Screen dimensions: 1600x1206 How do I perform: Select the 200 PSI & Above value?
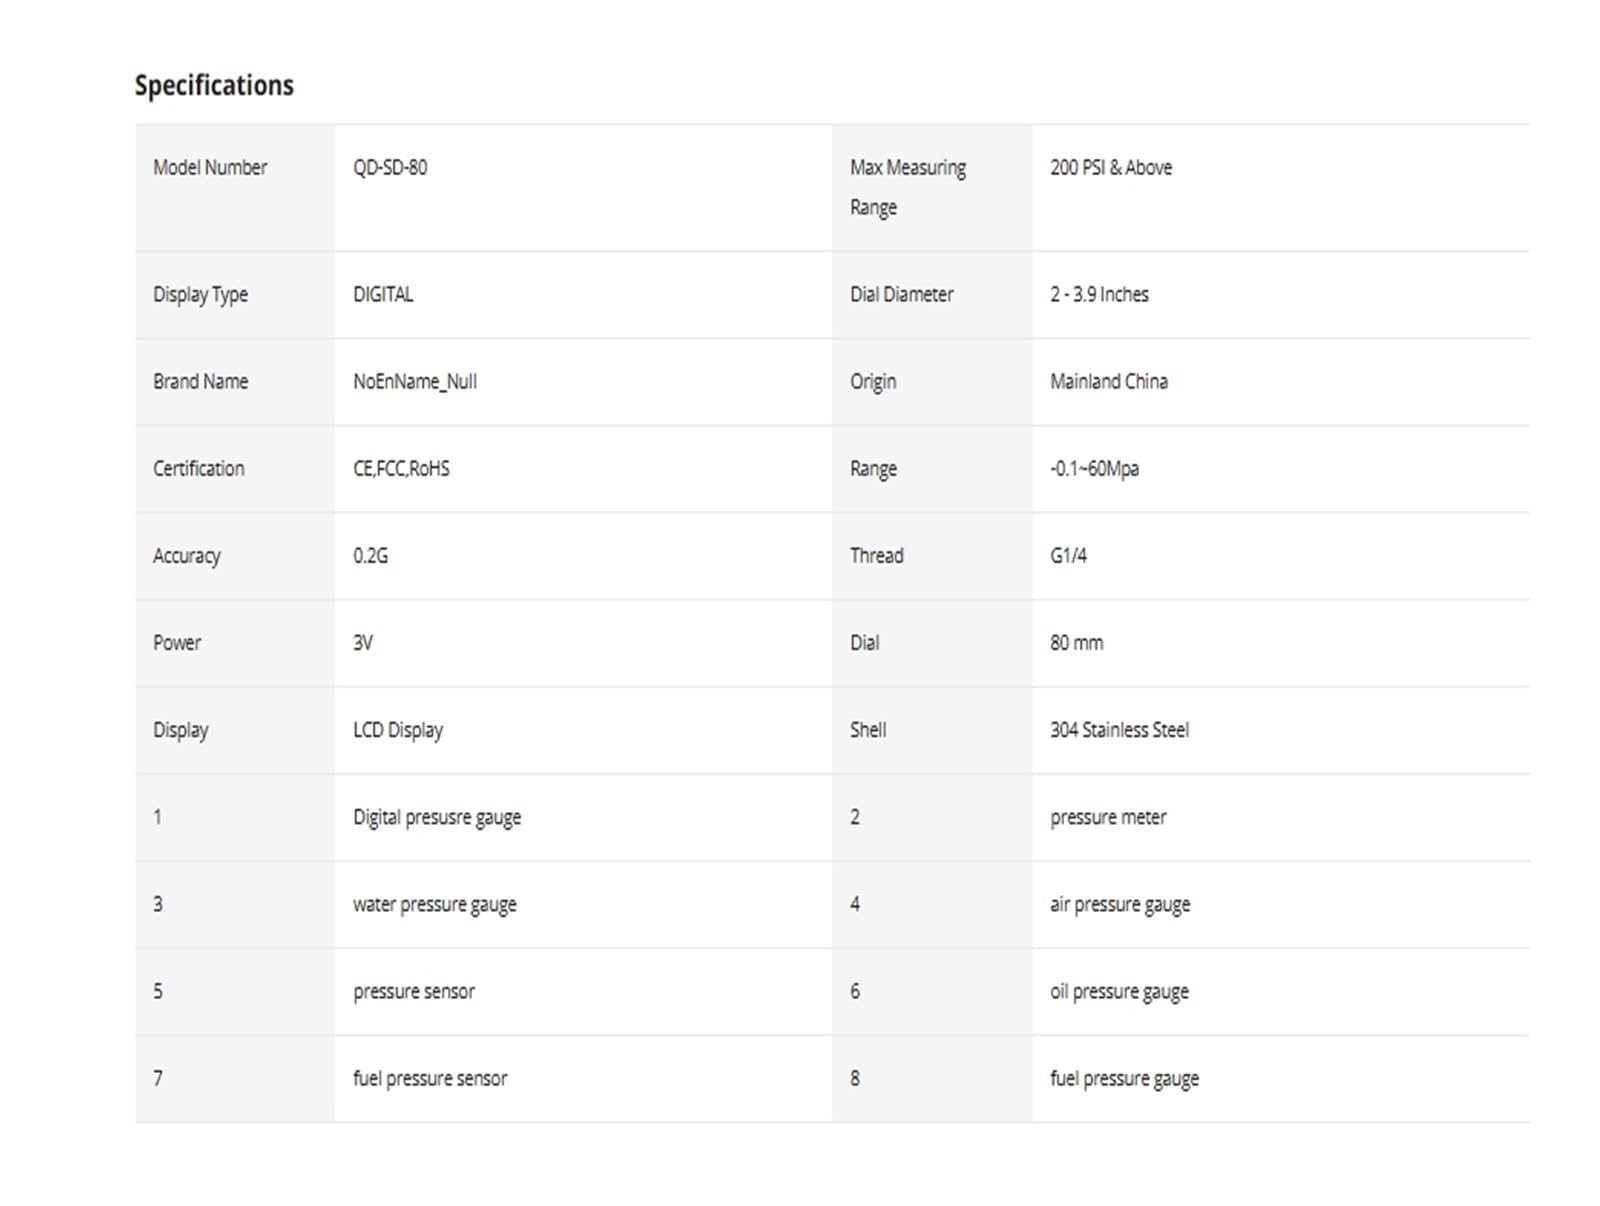(x=1111, y=167)
